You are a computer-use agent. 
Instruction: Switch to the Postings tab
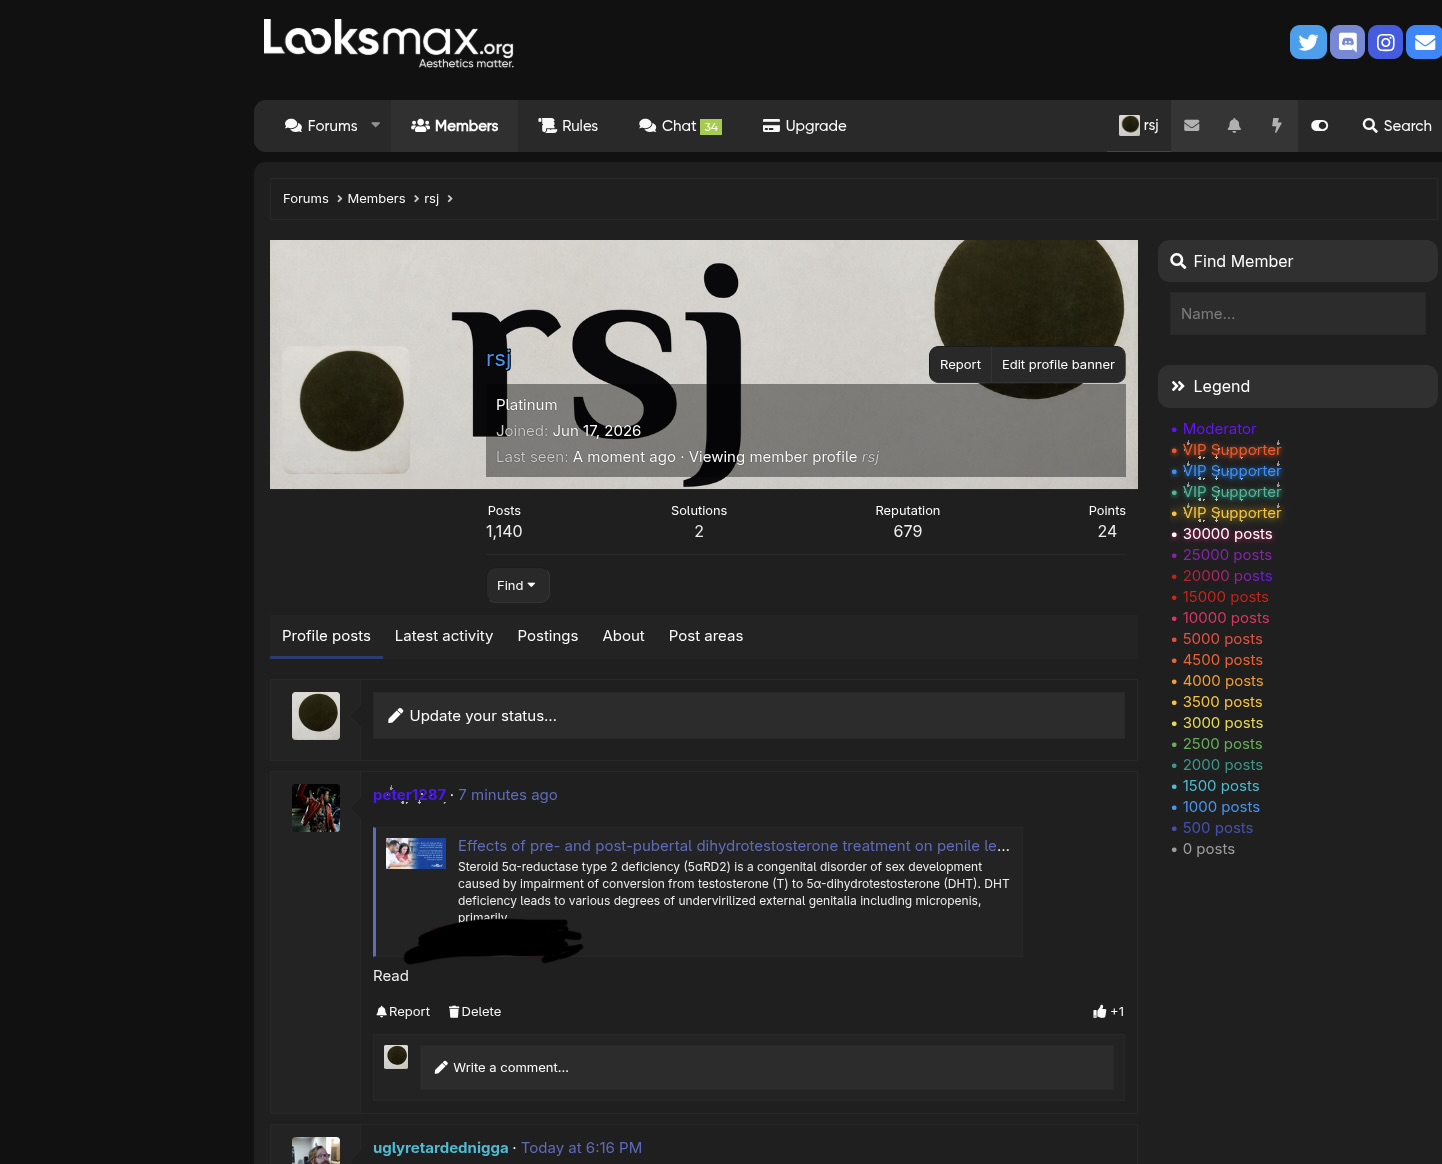point(548,636)
